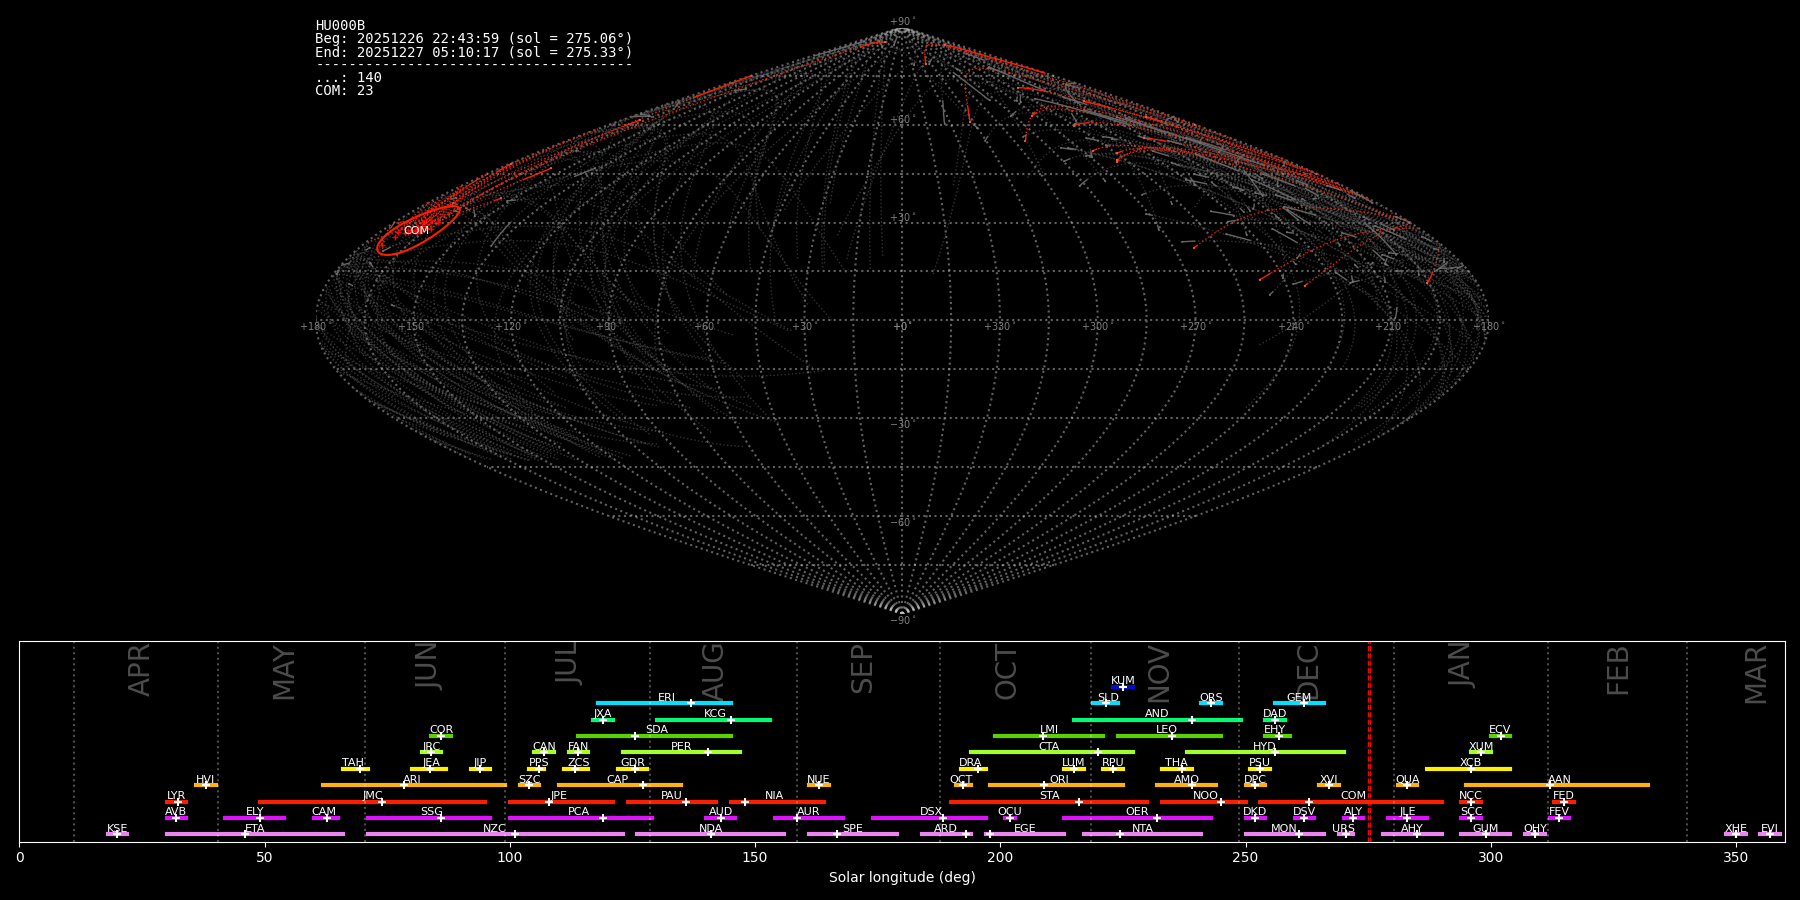Select the dark green SDA shower bar

point(654,736)
